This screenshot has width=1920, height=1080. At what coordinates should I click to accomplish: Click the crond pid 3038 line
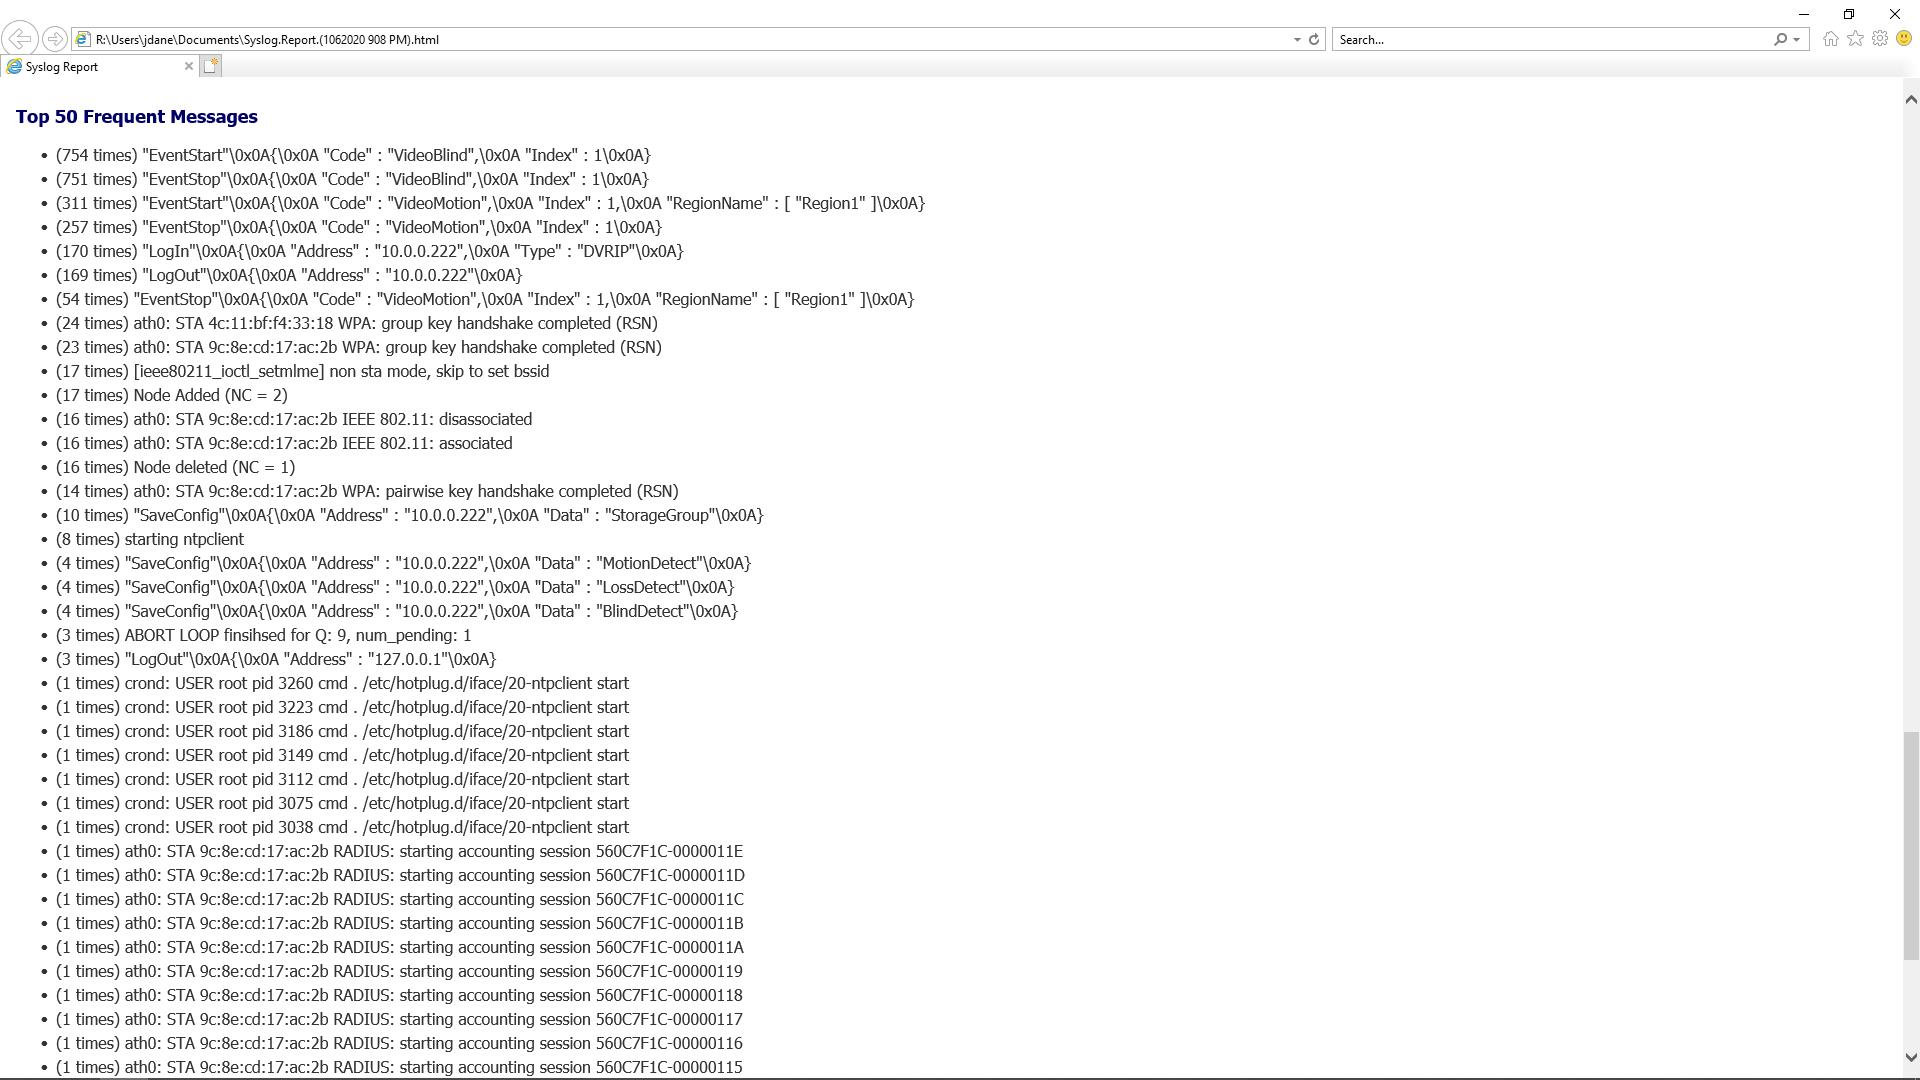(342, 828)
